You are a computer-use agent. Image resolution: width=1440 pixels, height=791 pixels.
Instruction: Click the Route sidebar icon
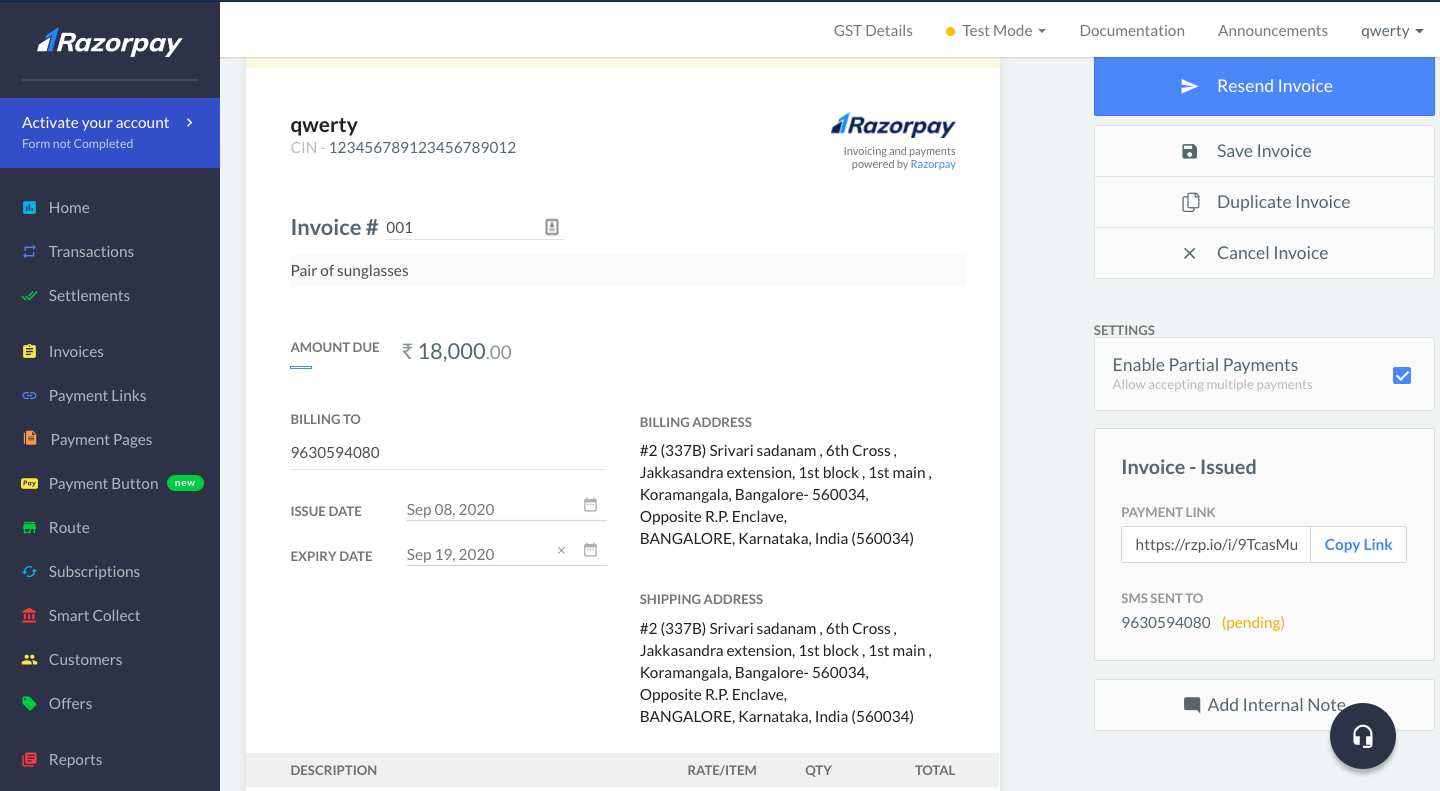(30, 528)
